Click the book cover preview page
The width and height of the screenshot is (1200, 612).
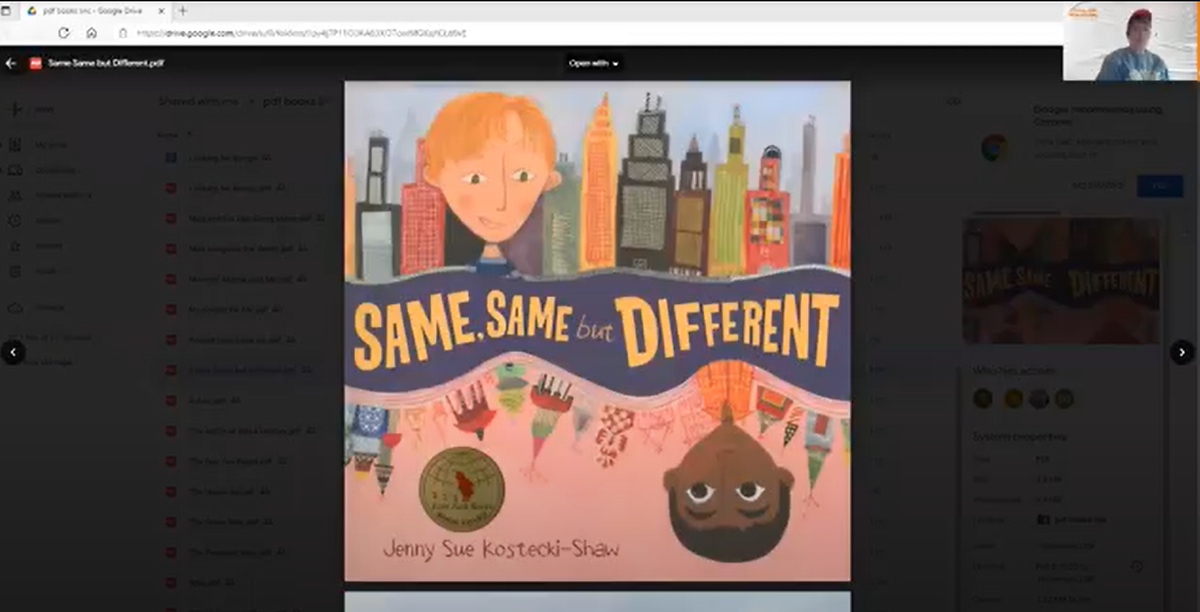coord(597,330)
